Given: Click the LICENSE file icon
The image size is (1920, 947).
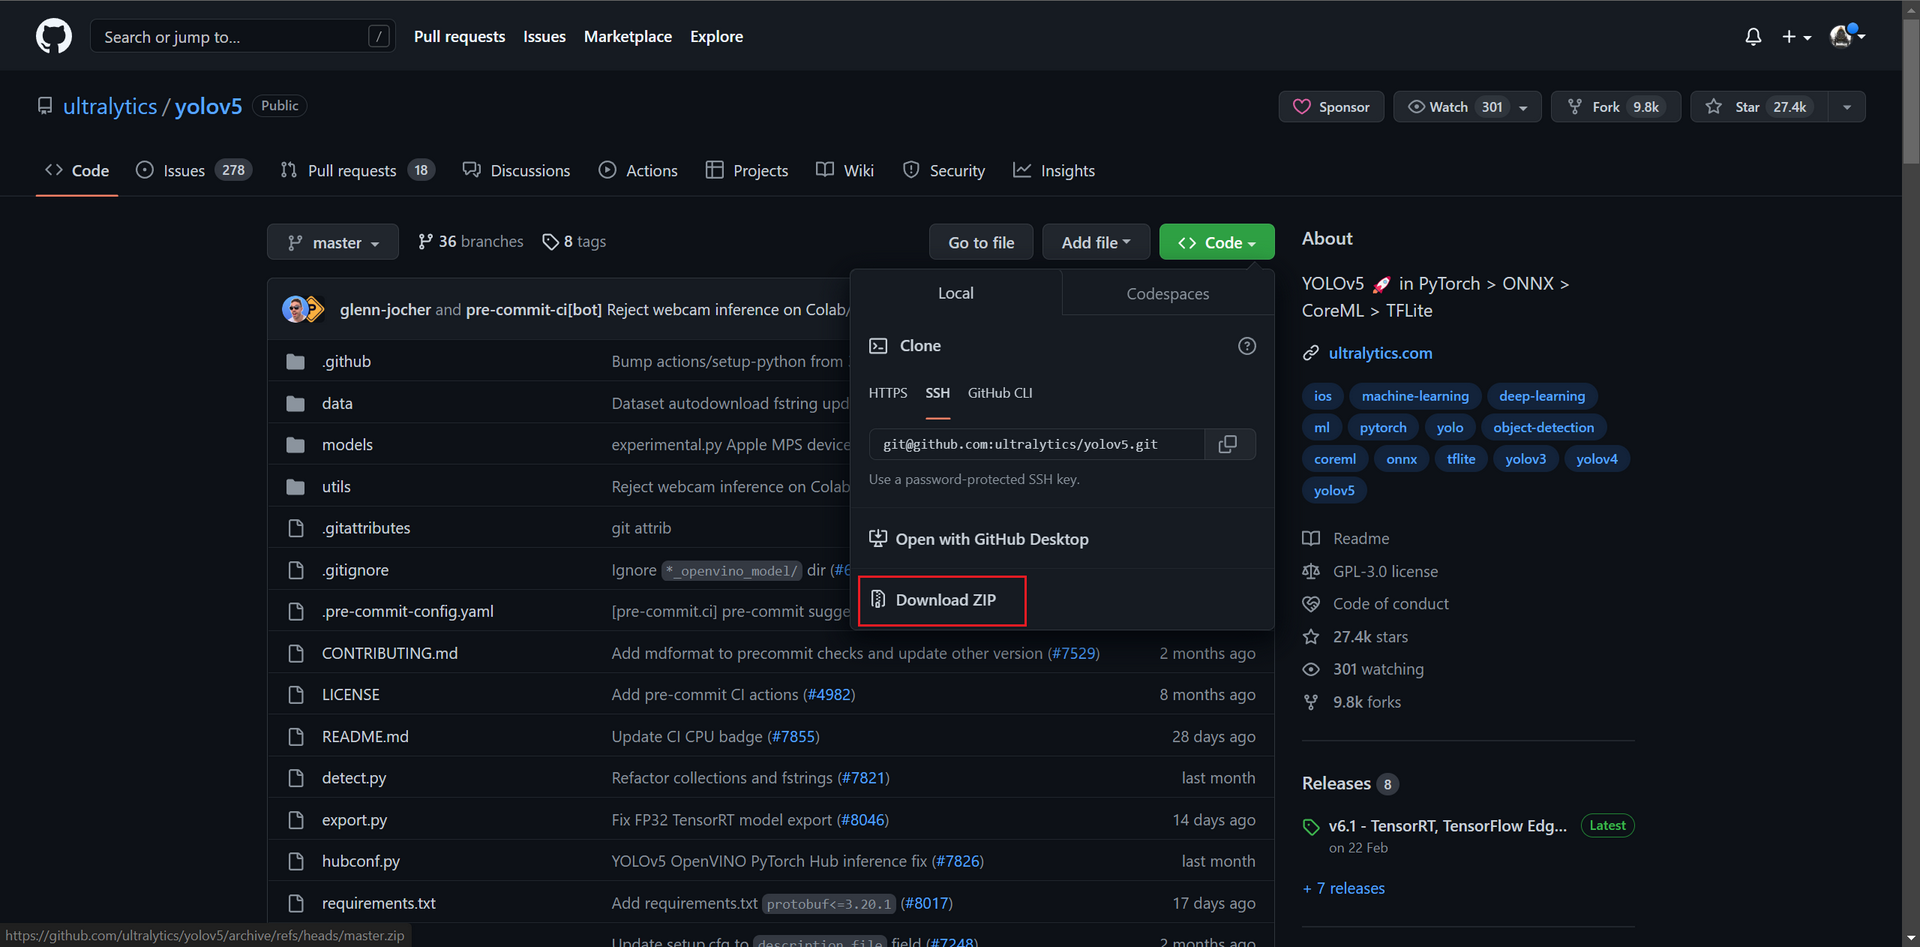Looking at the screenshot, I should click(x=295, y=695).
